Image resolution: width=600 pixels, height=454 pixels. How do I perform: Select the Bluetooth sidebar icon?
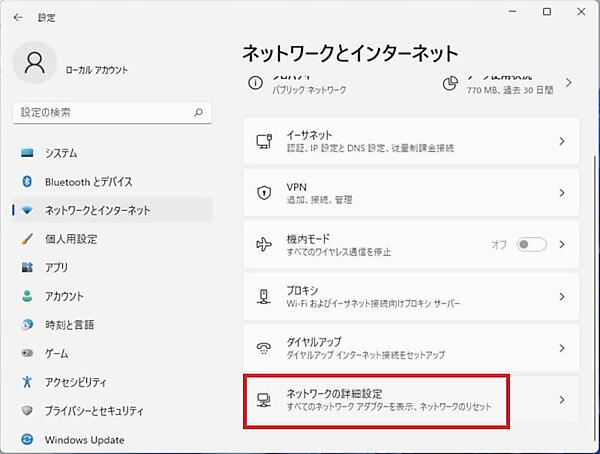point(27,181)
